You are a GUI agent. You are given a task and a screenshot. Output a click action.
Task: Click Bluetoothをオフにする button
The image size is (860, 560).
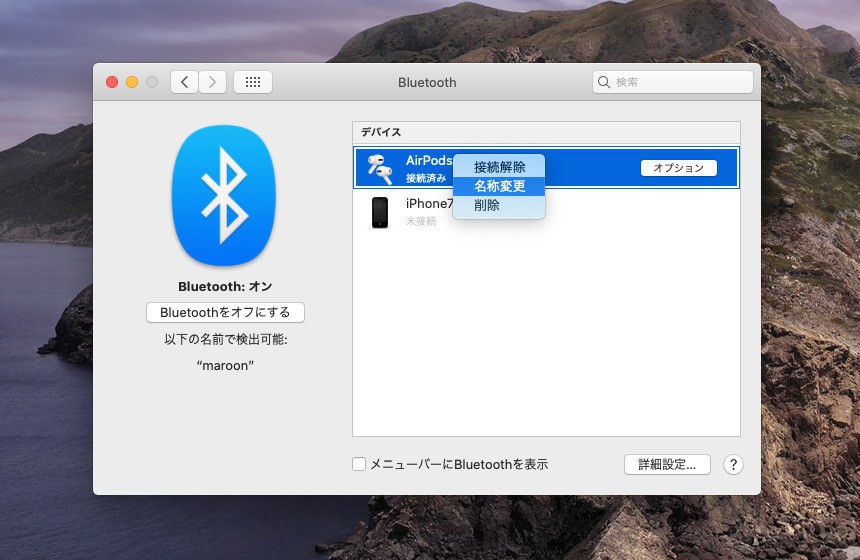click(225, 312)
